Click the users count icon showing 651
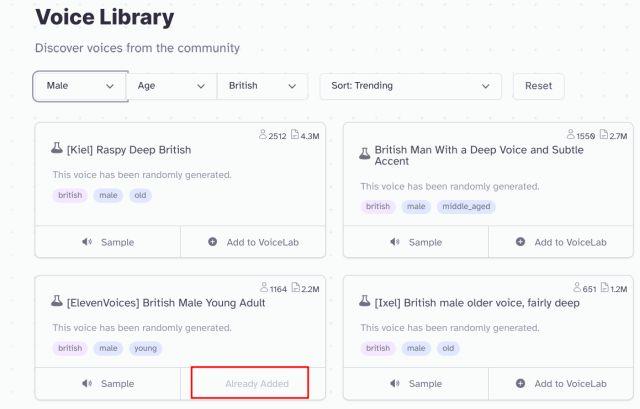The width and height of the screenshot is (640, 409). coord(577,289)
